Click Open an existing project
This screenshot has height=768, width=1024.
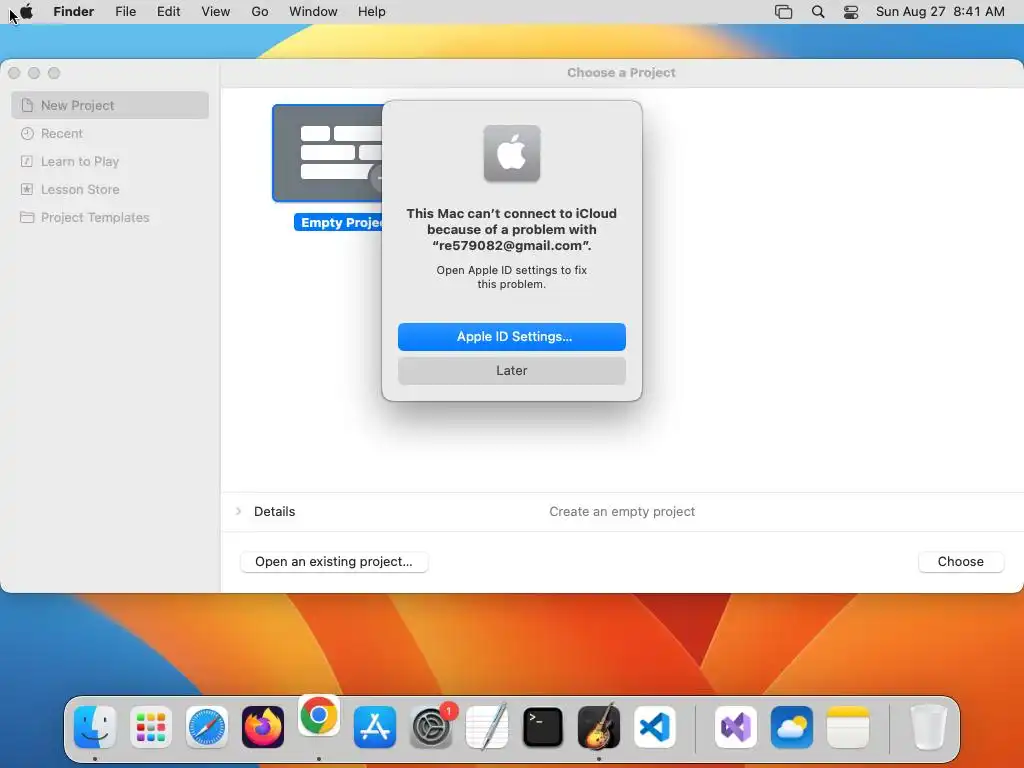pyautogui.click(x=334, y=562)
